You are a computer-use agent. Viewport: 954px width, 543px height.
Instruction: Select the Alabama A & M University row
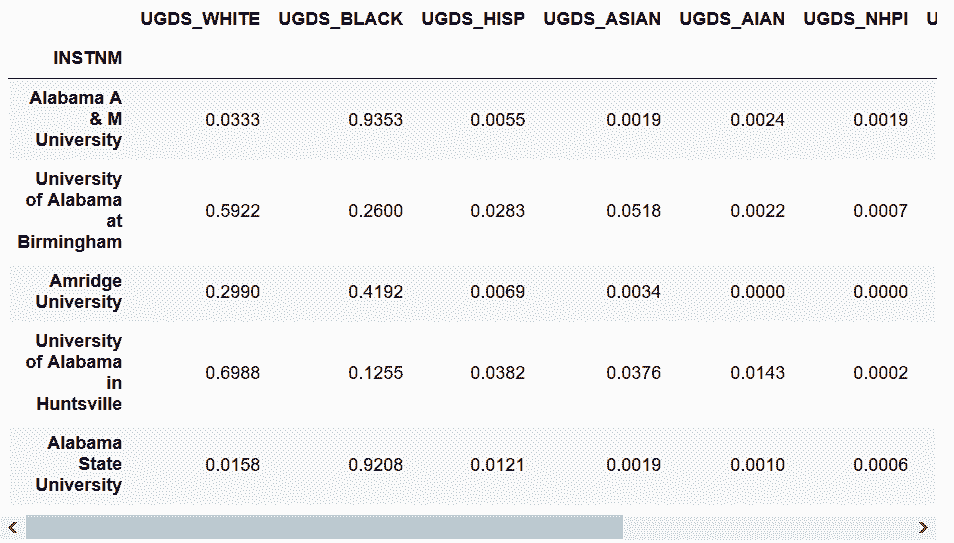click(76, 119)
